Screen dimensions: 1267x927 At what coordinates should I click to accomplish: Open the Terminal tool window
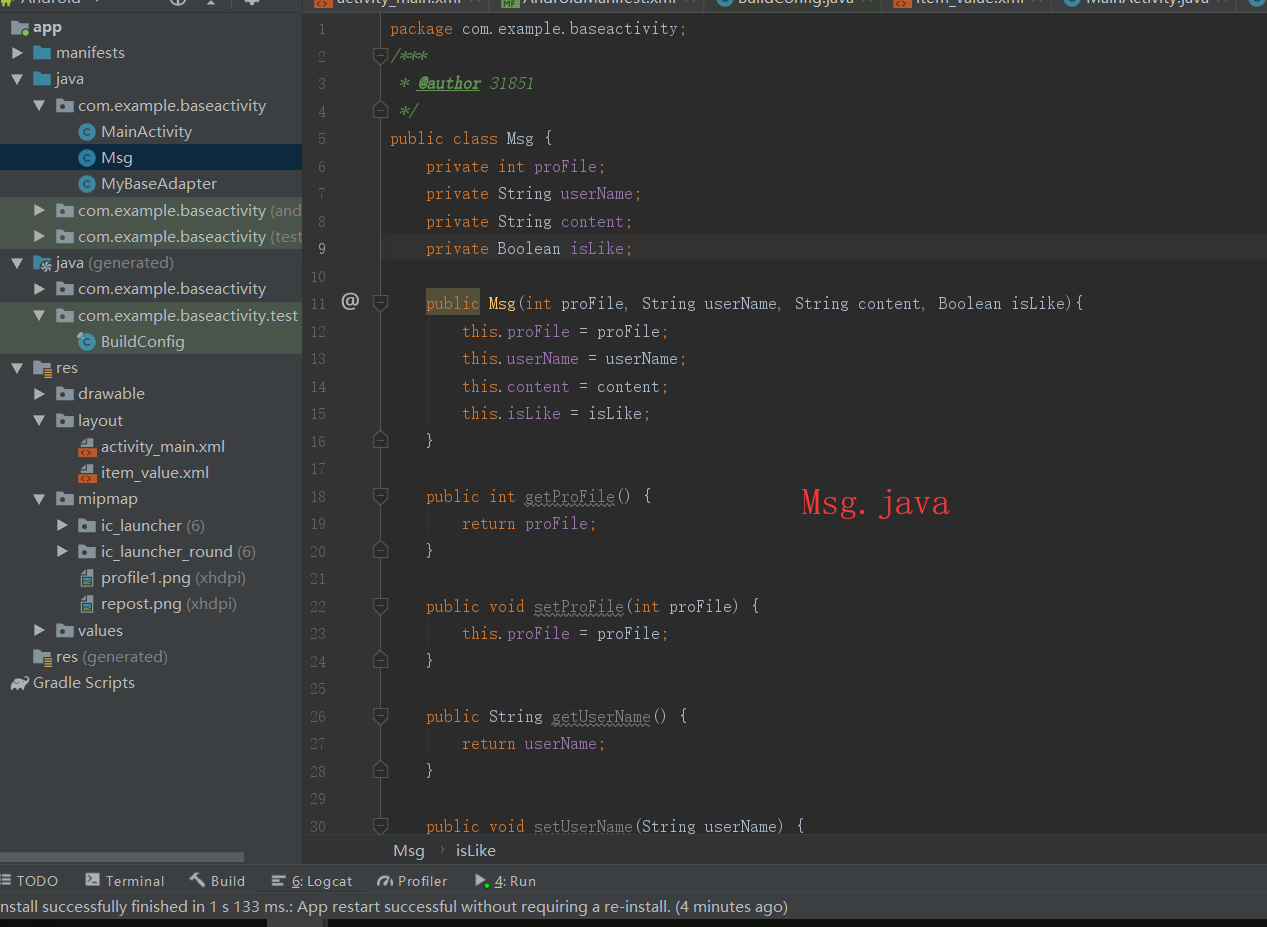pos(125,881)
